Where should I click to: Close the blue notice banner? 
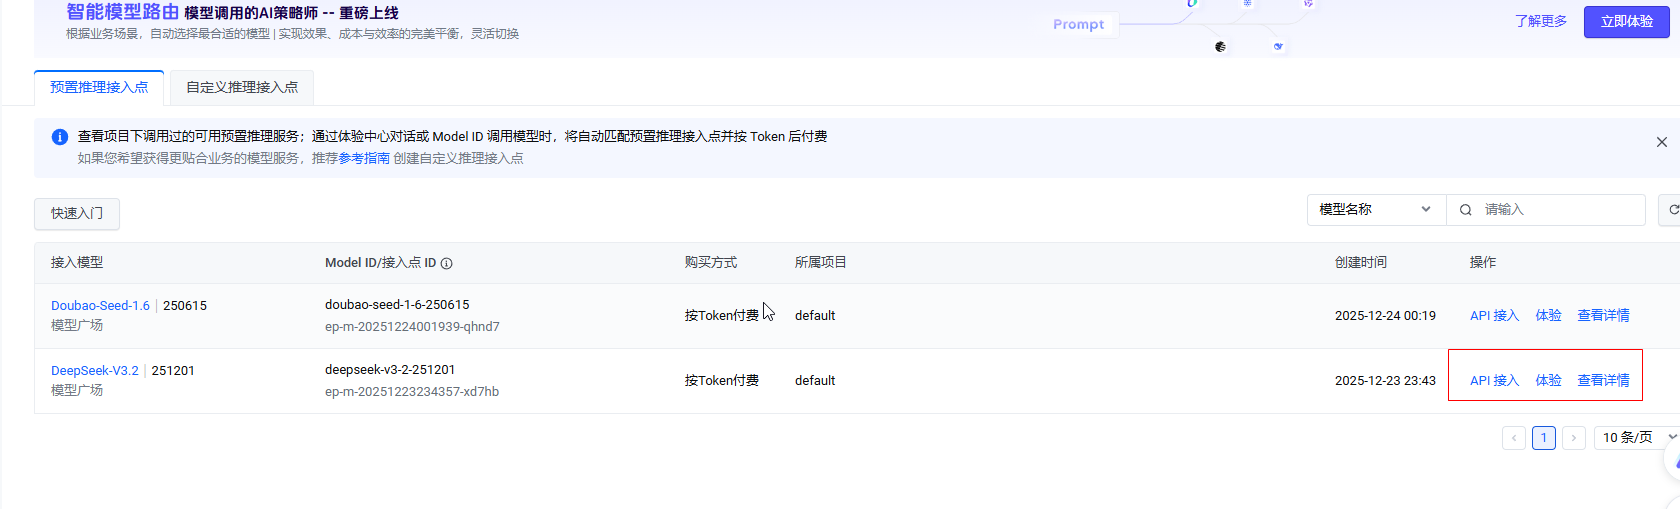[1662, 142]
